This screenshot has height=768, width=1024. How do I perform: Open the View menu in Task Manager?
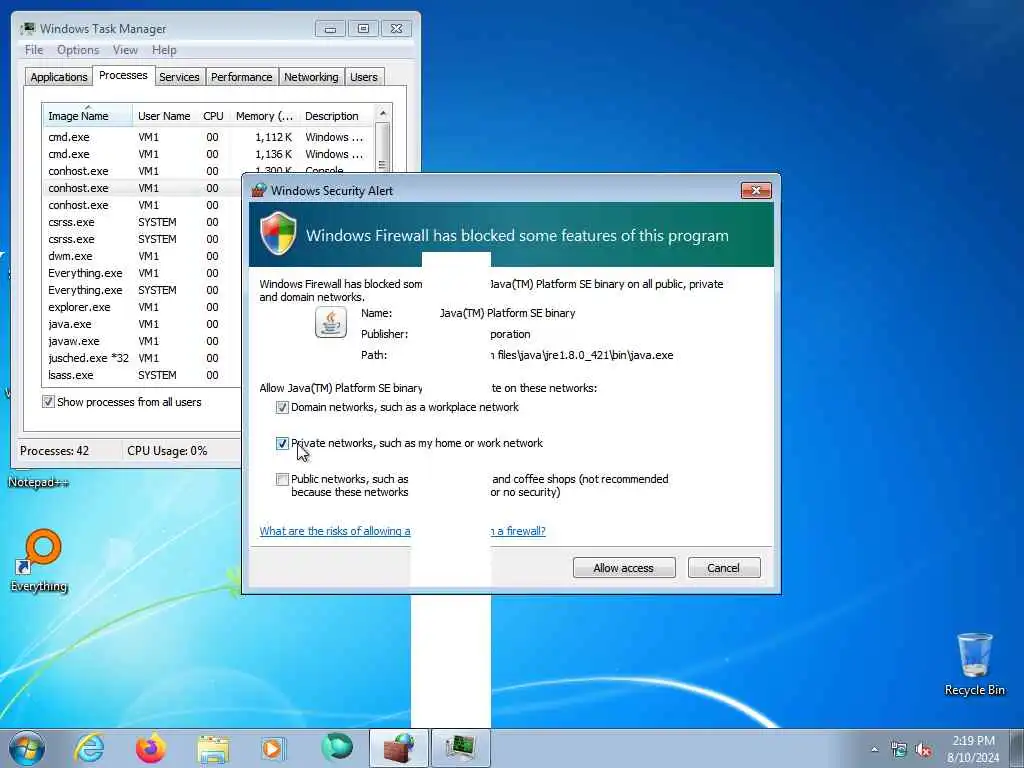pos(125,50)
